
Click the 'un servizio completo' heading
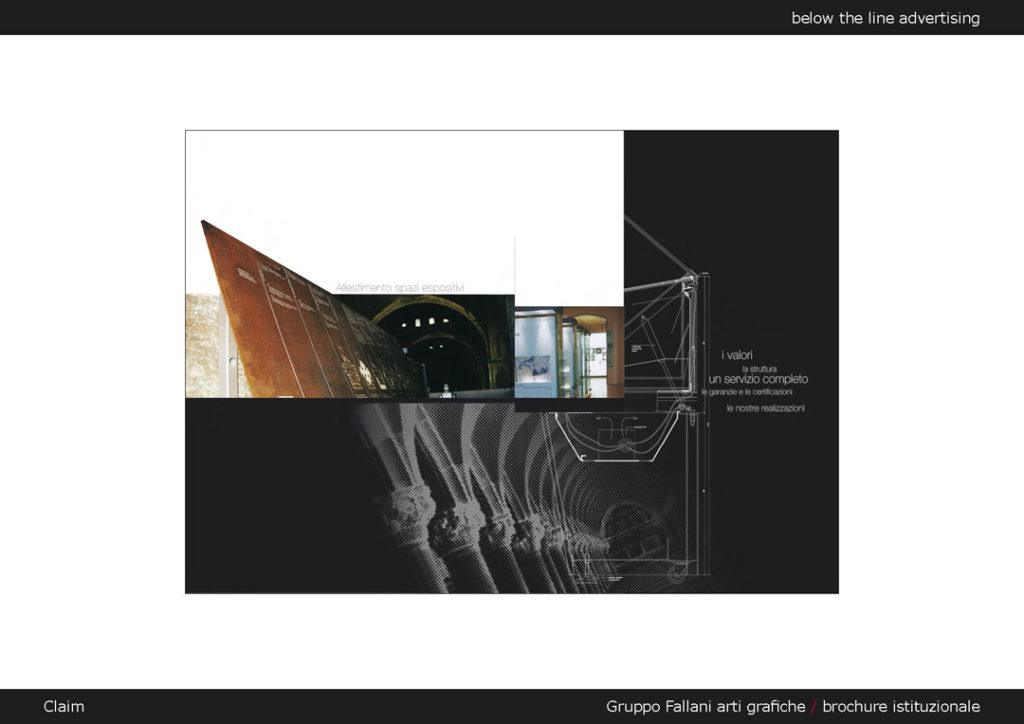[758, 380]
